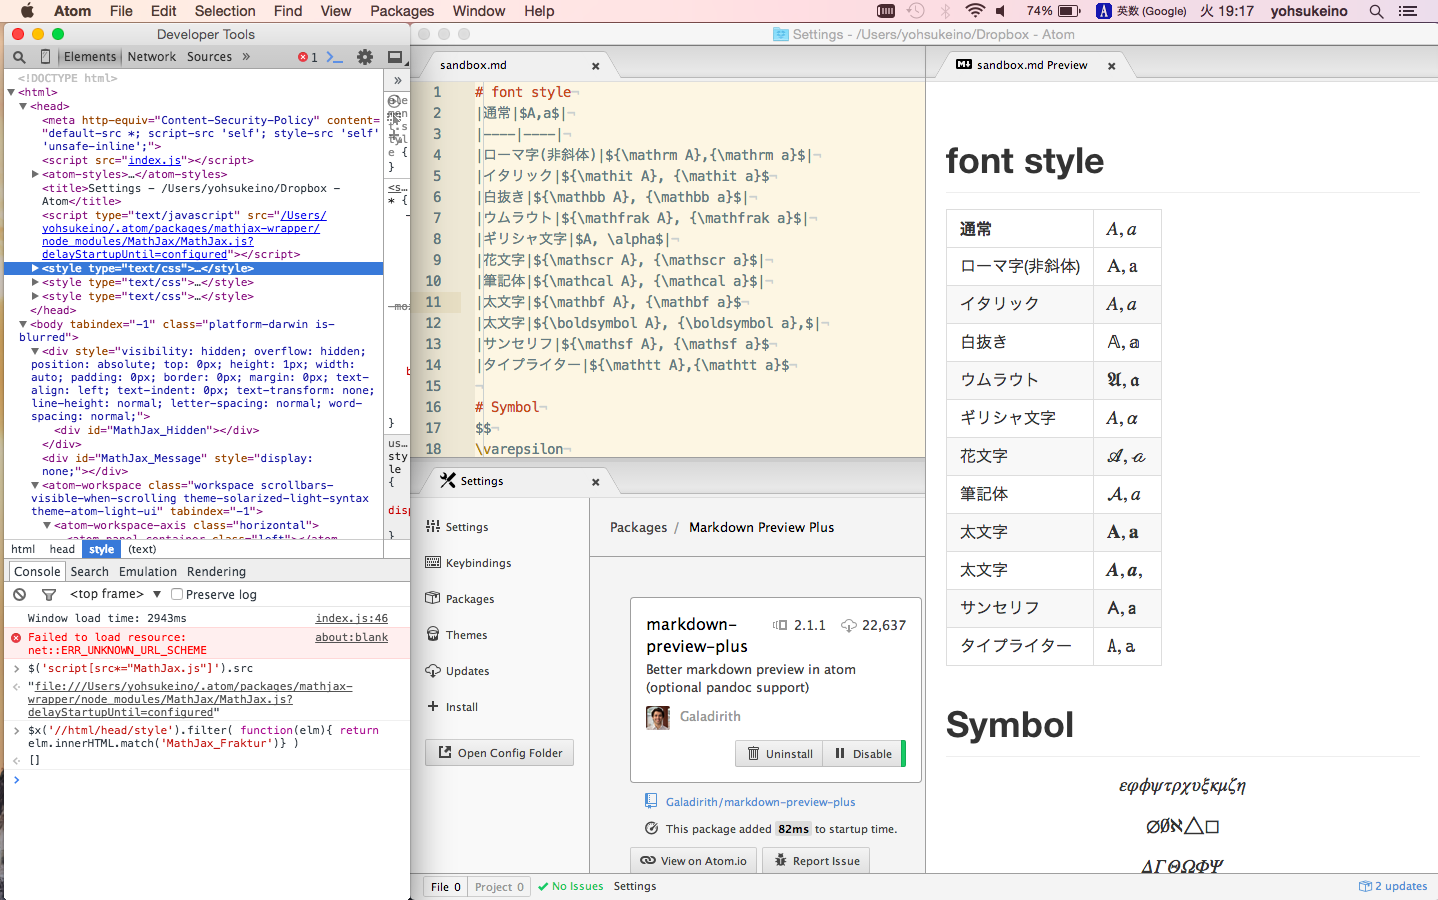Click the File 0 status bar entry
1438x900 pixels.
point(446,887)
